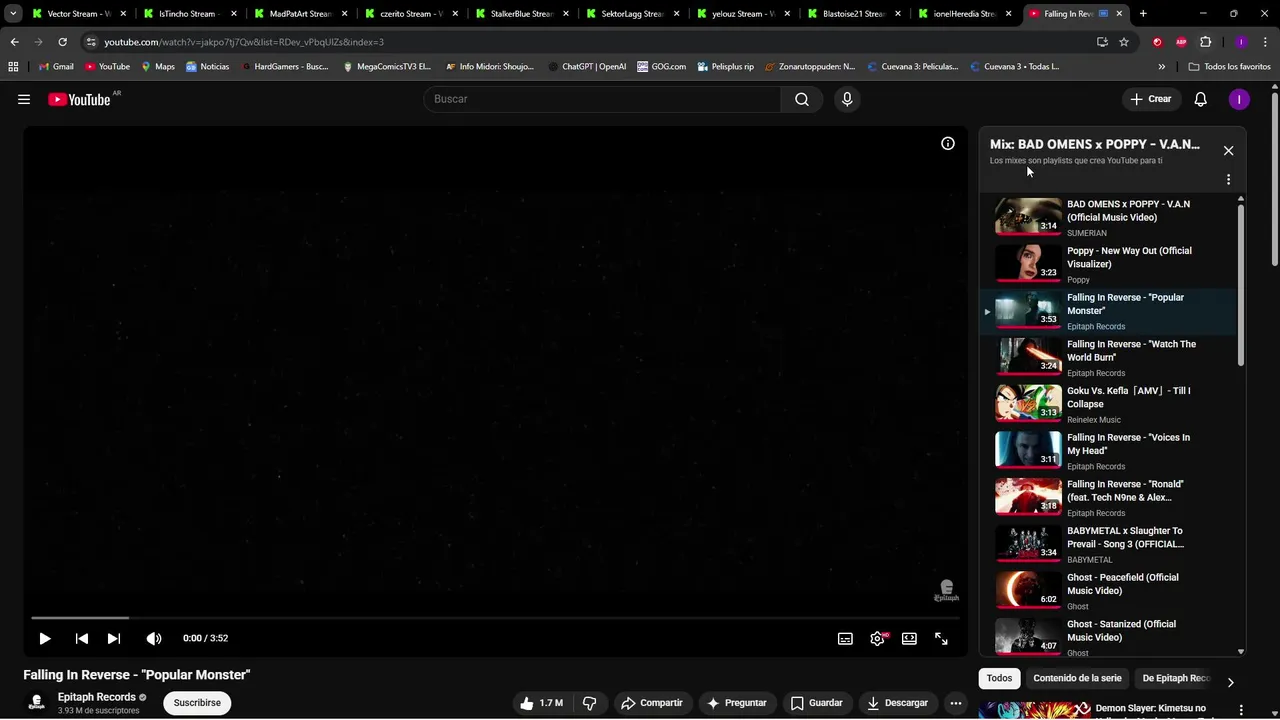1280x720 pixels.
Task: Subscribe with the Suscribirse button
Action: (197, 703)
